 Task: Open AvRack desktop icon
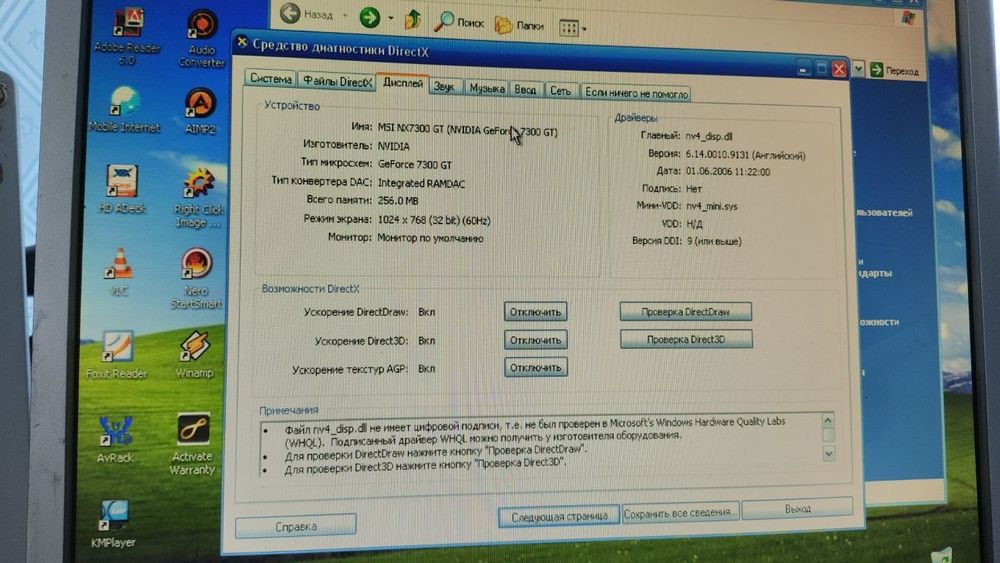[x=115, y=439]
